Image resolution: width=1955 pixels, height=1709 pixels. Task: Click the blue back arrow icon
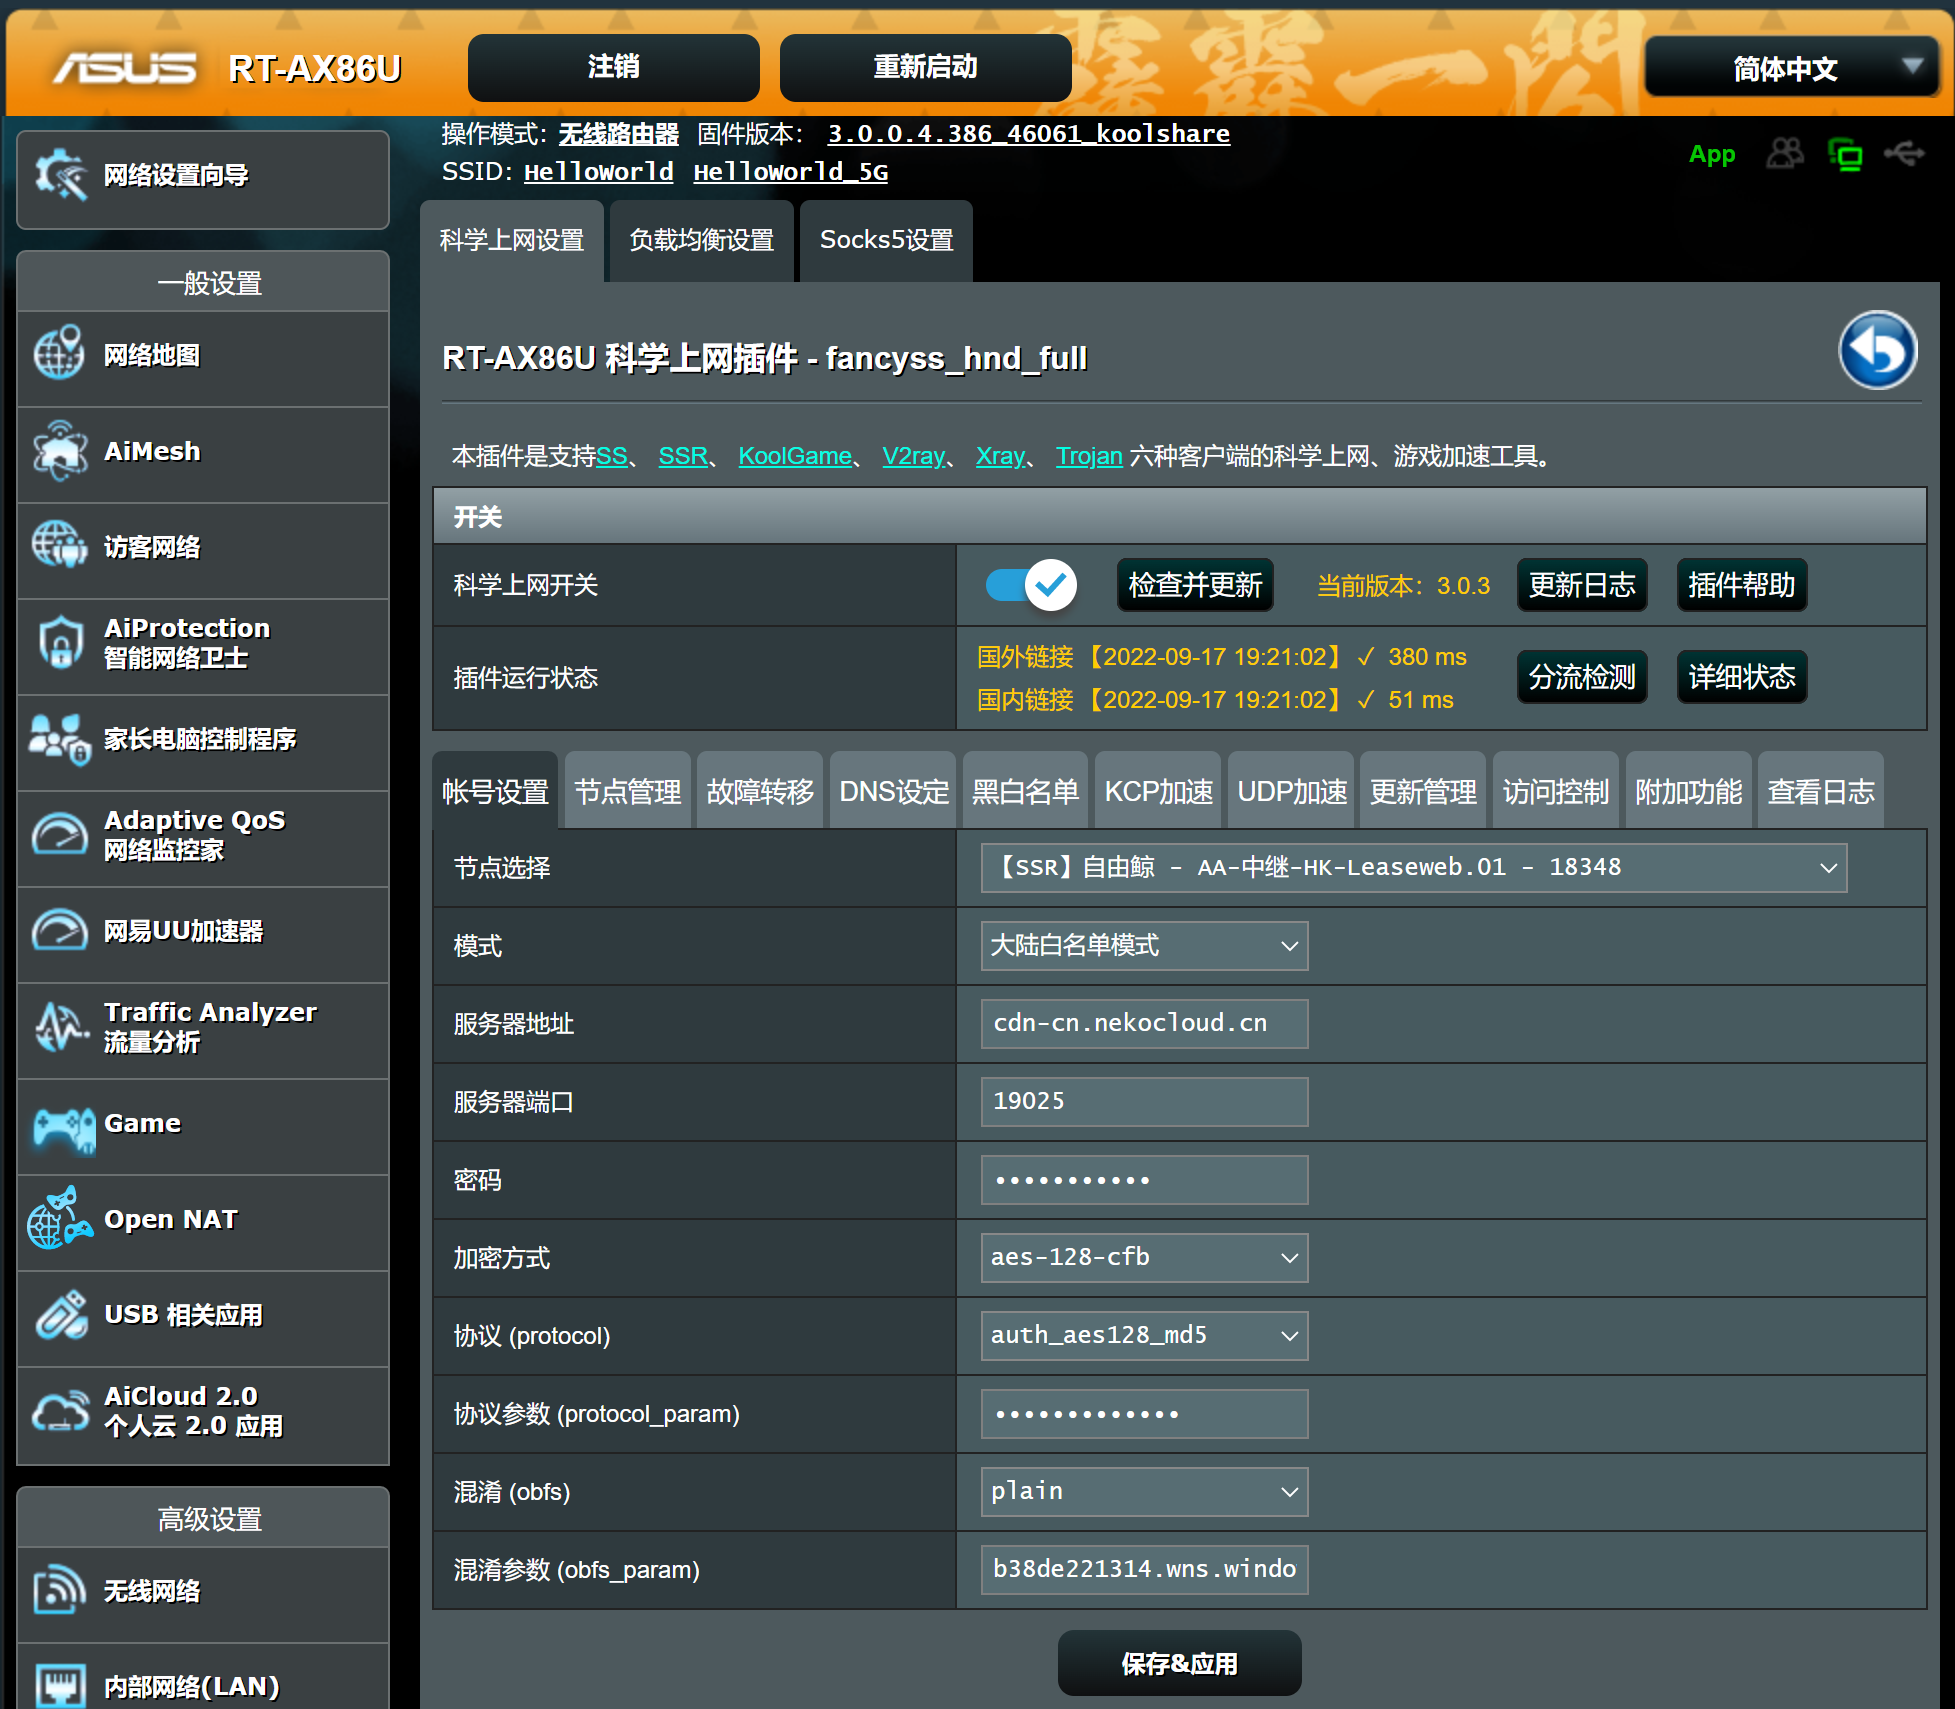click(x=1877, y=350)
